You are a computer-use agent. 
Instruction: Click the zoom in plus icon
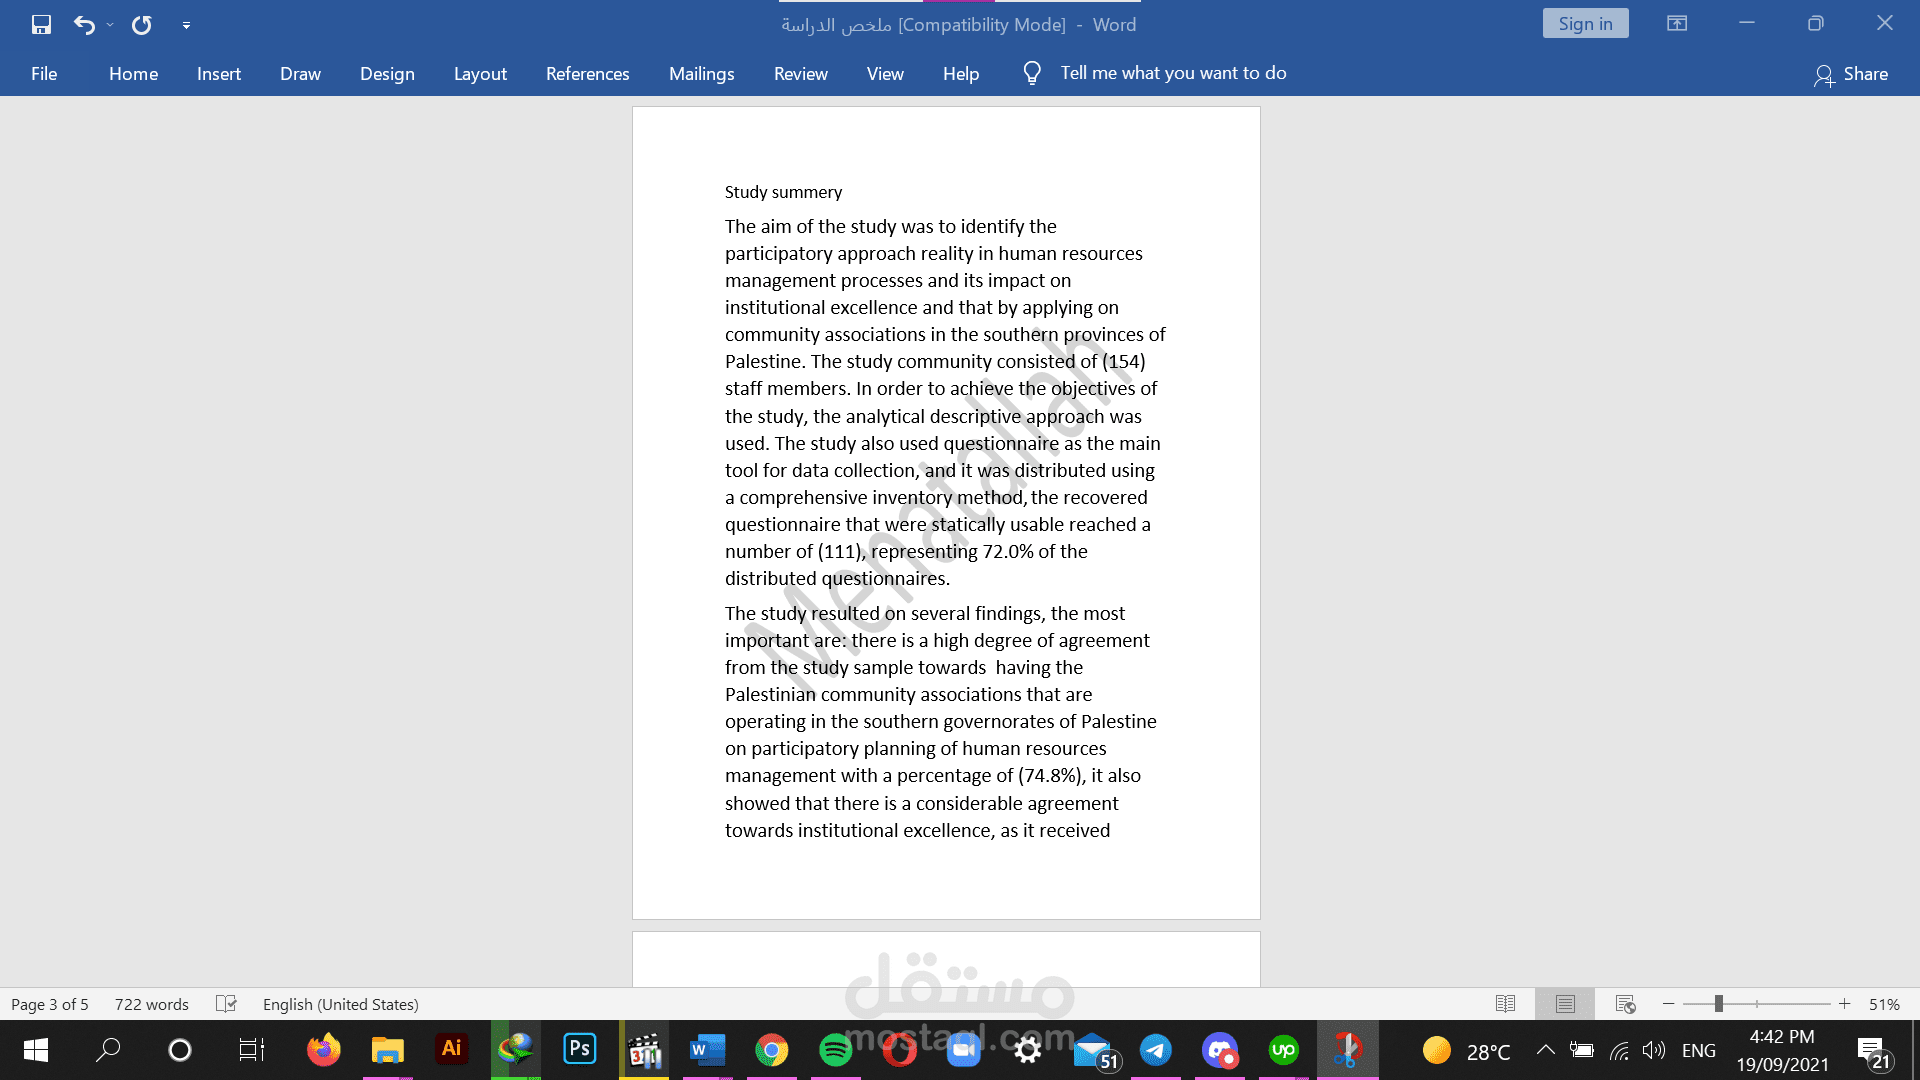coord(1844,1004)
